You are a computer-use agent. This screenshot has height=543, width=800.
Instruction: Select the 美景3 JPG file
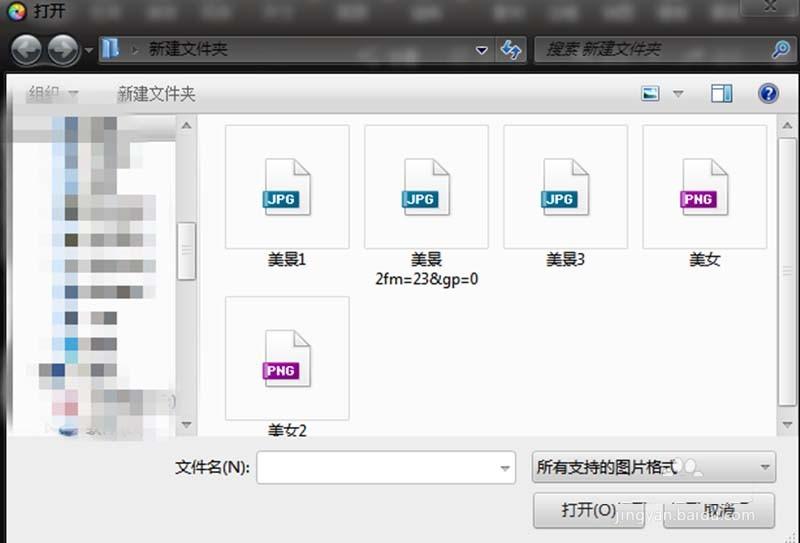pyautogui.click(x=565, y=196)
